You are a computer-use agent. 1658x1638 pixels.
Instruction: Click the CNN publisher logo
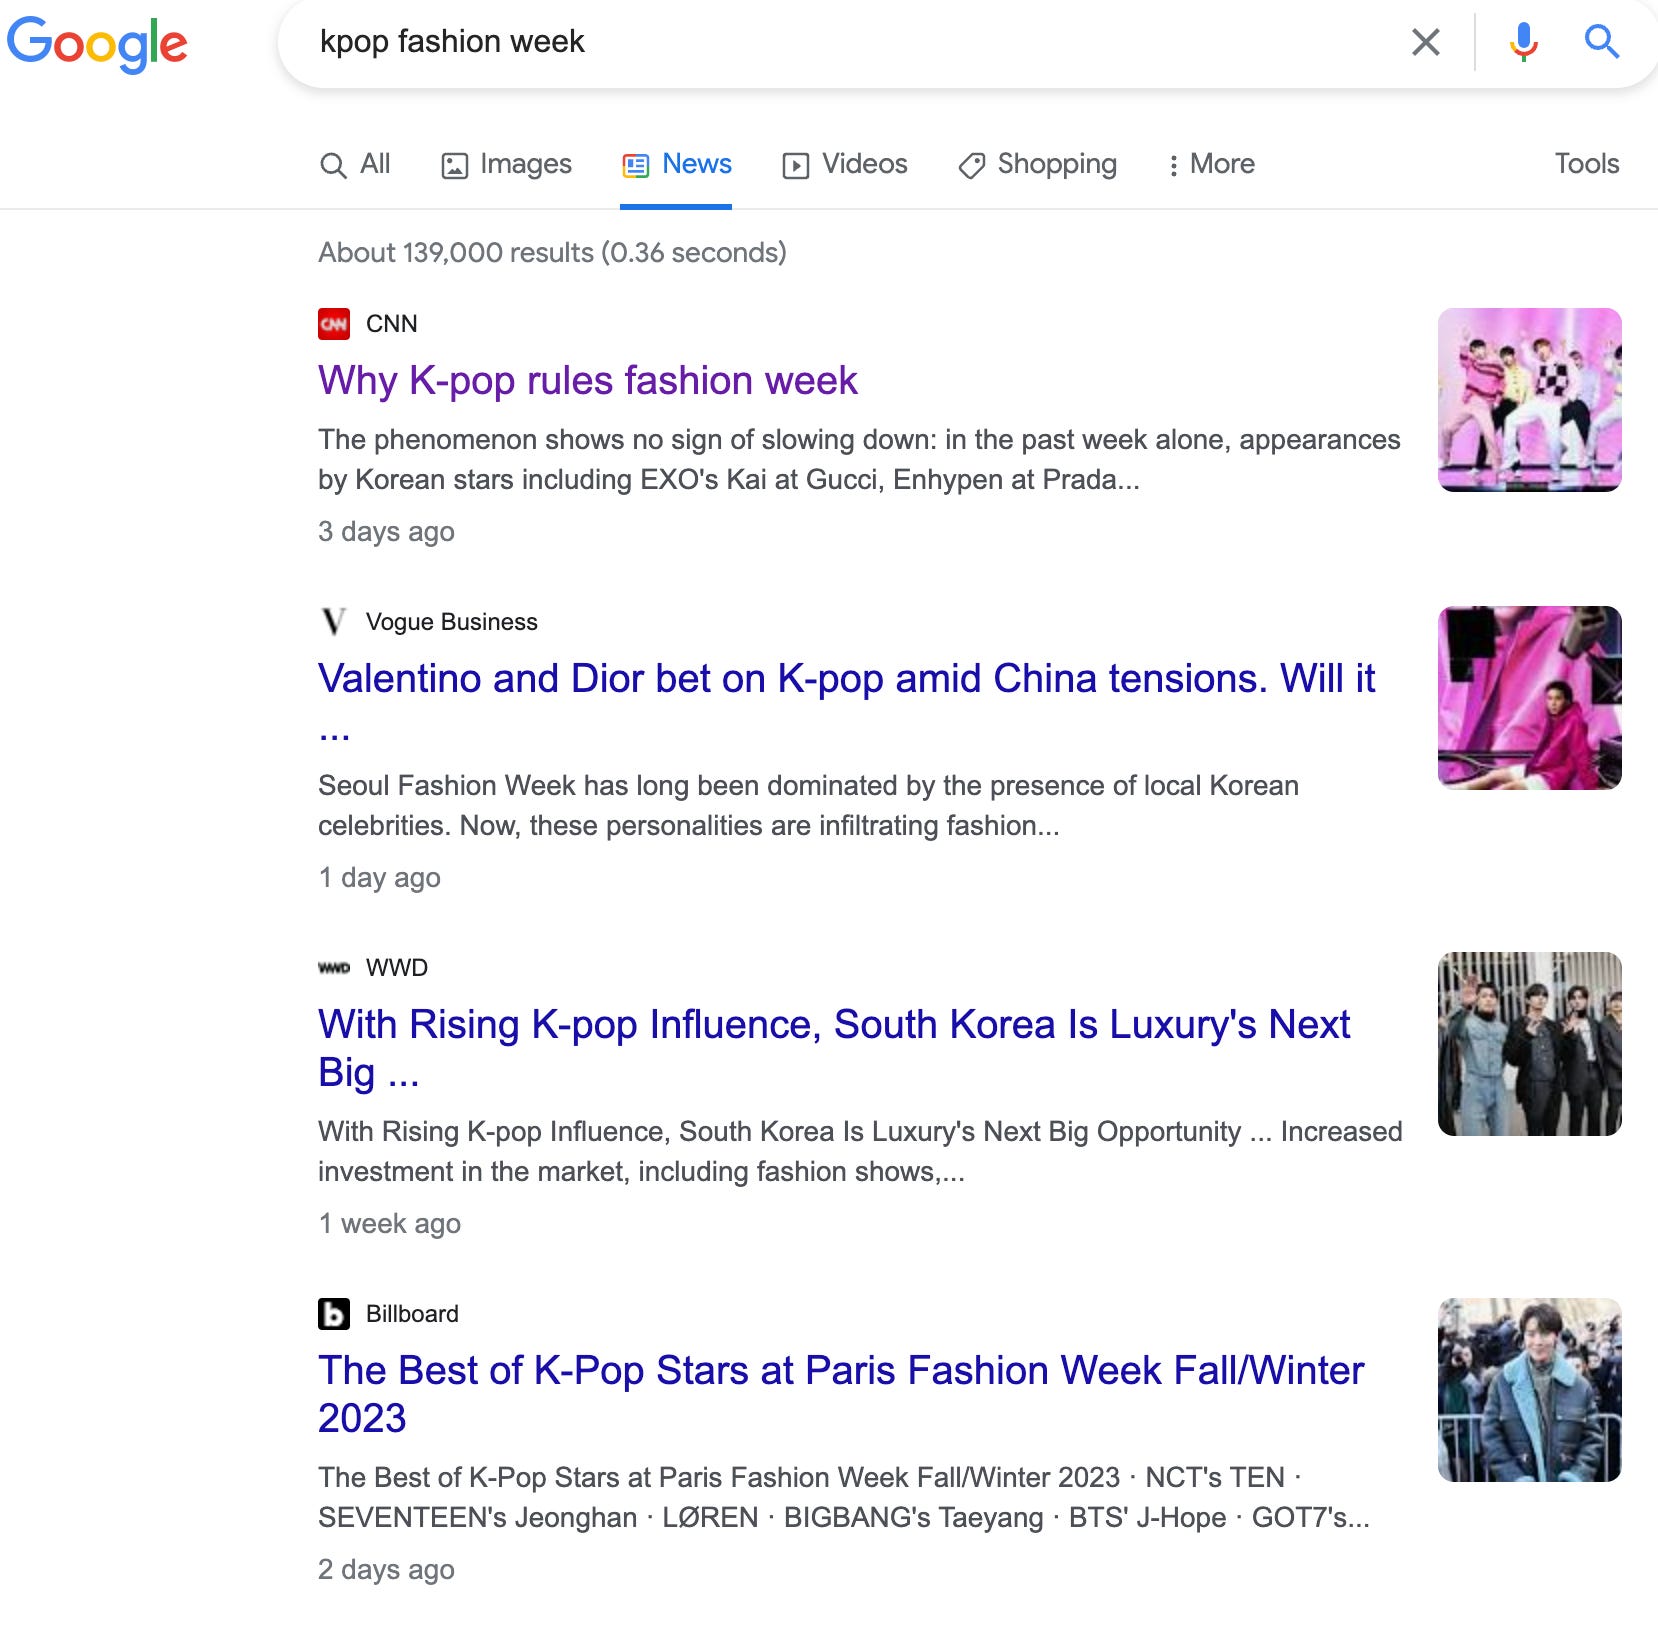pyautogui.click(x=334, y=323)
